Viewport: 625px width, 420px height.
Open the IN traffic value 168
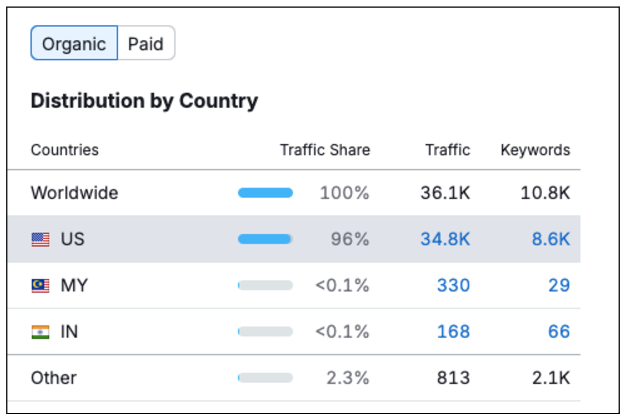click(453, 331)
